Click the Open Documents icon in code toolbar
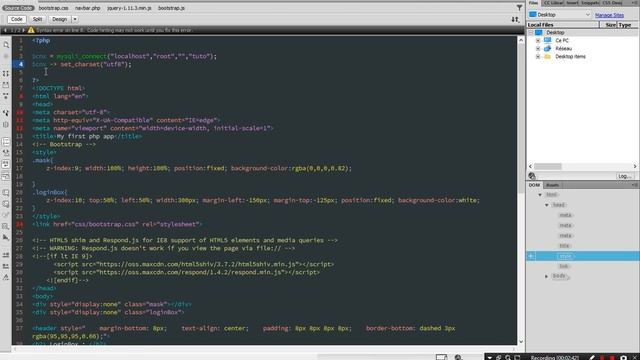The height and width of the screenshot is (360, 640). [x=6, y=44]
